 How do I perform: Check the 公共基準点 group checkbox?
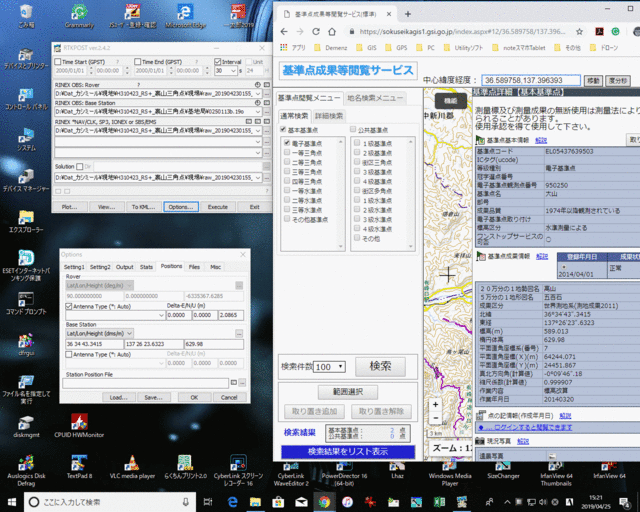353,129
